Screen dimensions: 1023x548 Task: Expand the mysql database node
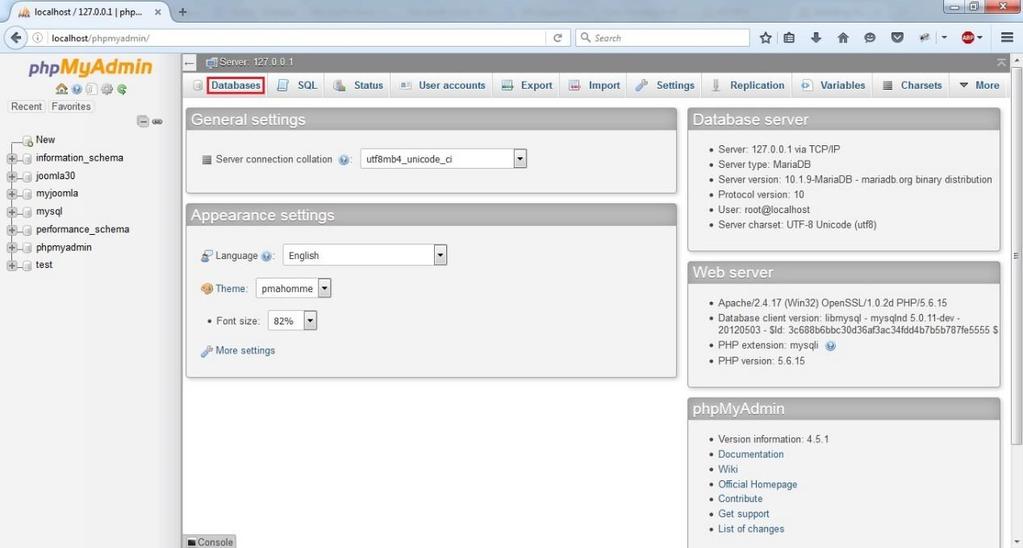coord(11,212)
